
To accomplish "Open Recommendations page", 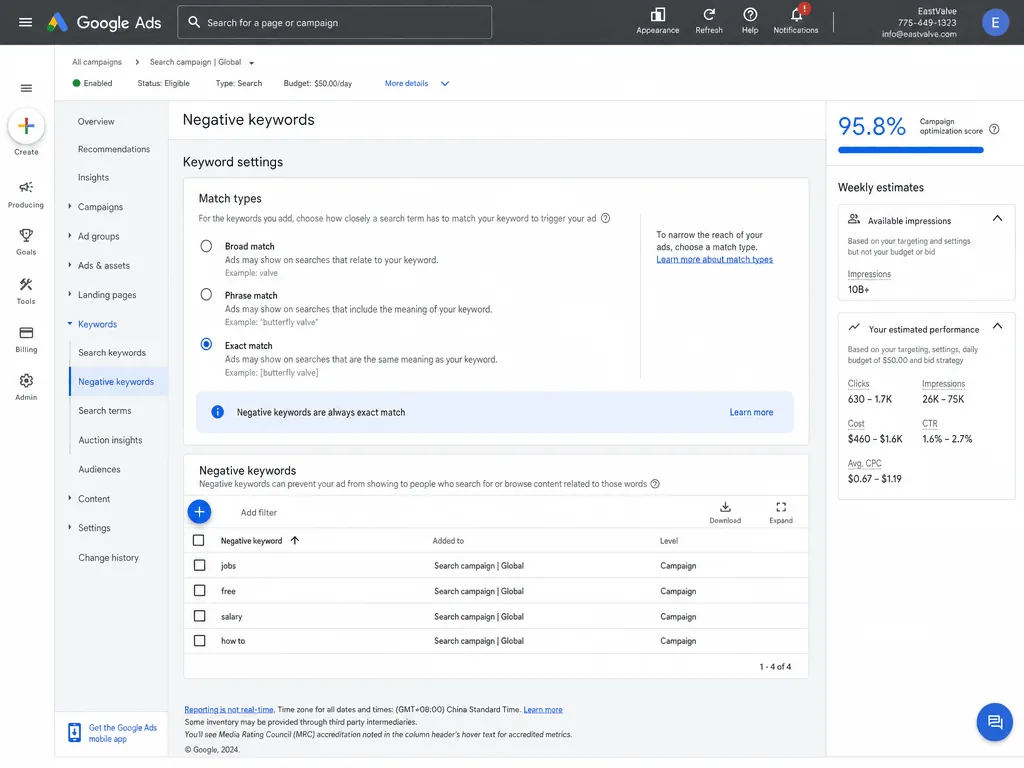I will tap(114, 150).
